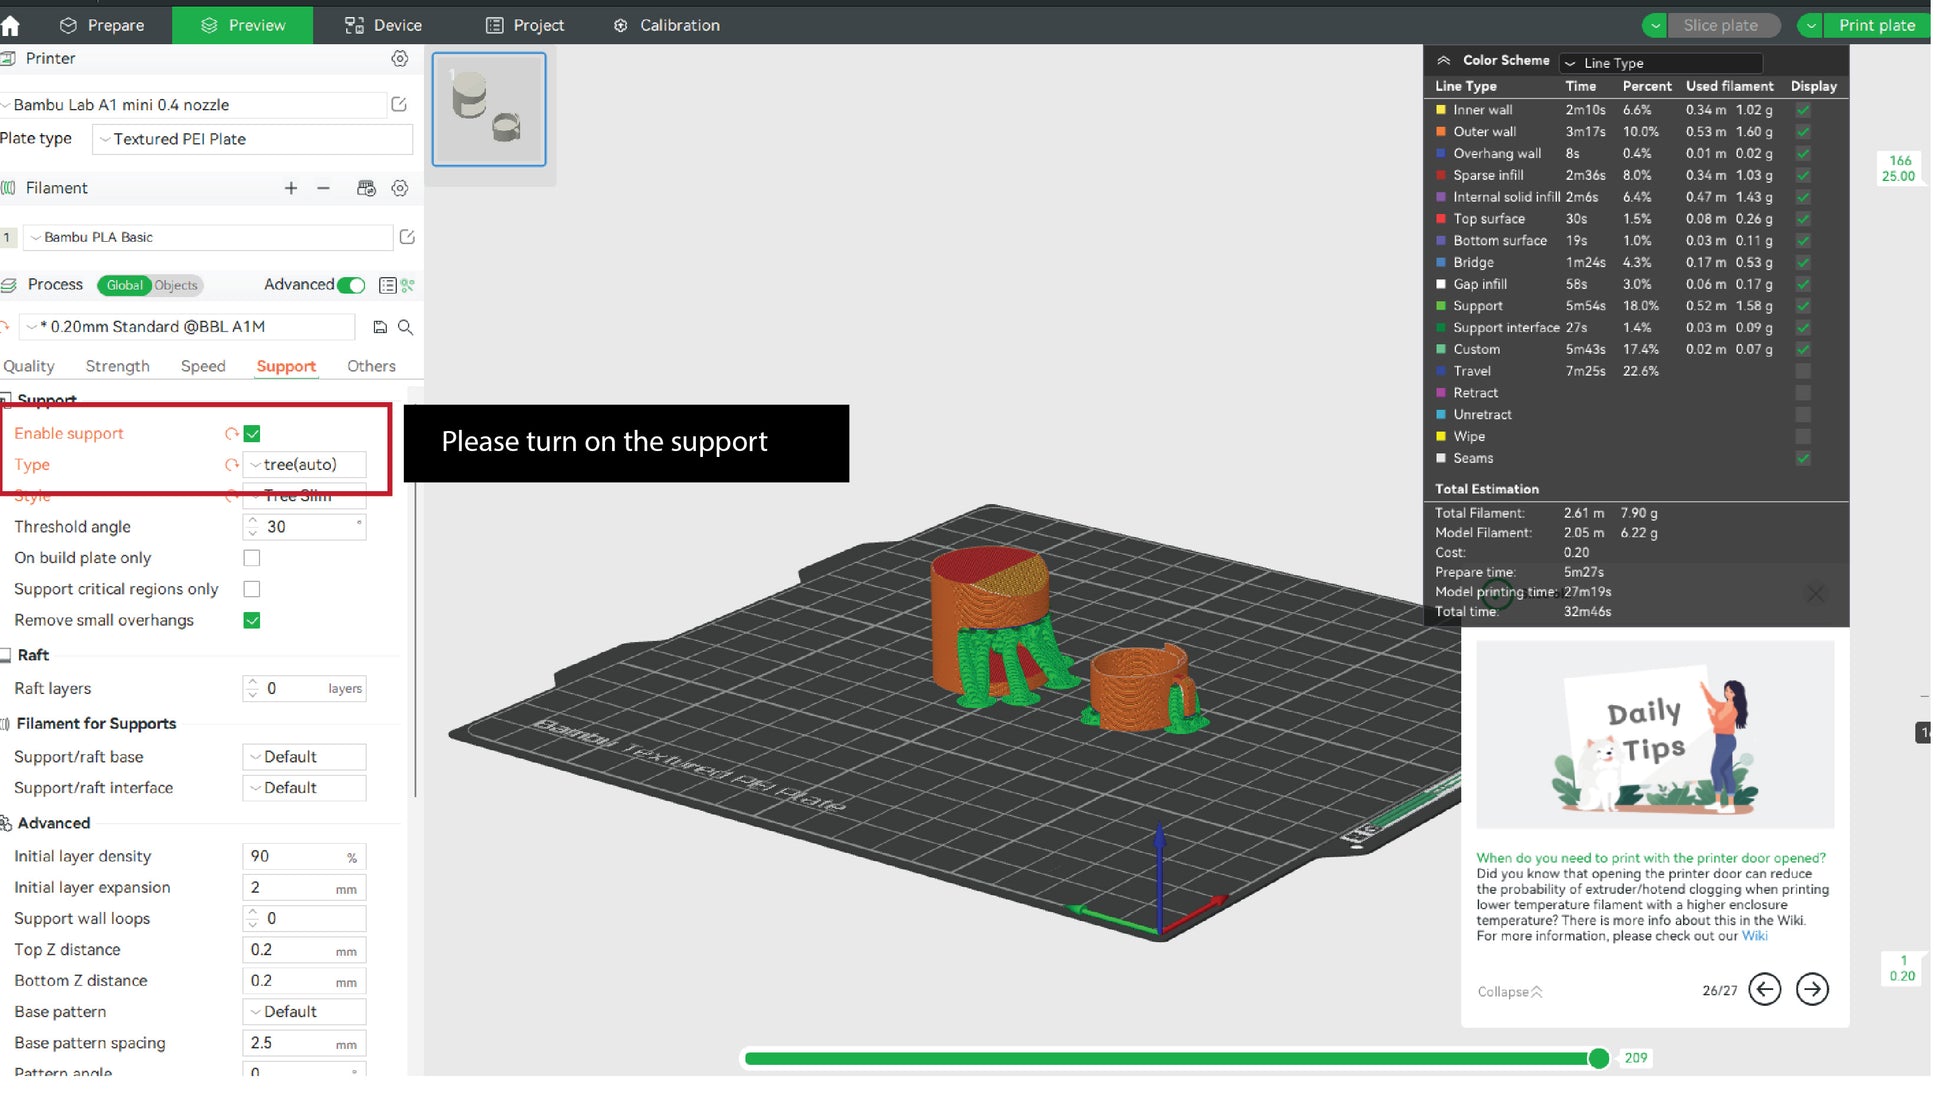This screenshot has height=1102, width=1946.
Task: Click the remove filament minus icon
Action: pyautogui.click(x=323, y=188)
